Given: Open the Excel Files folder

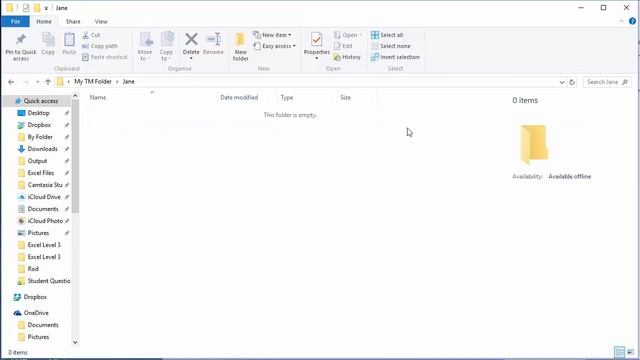Looking at the screenshot, I should [40, 173].
